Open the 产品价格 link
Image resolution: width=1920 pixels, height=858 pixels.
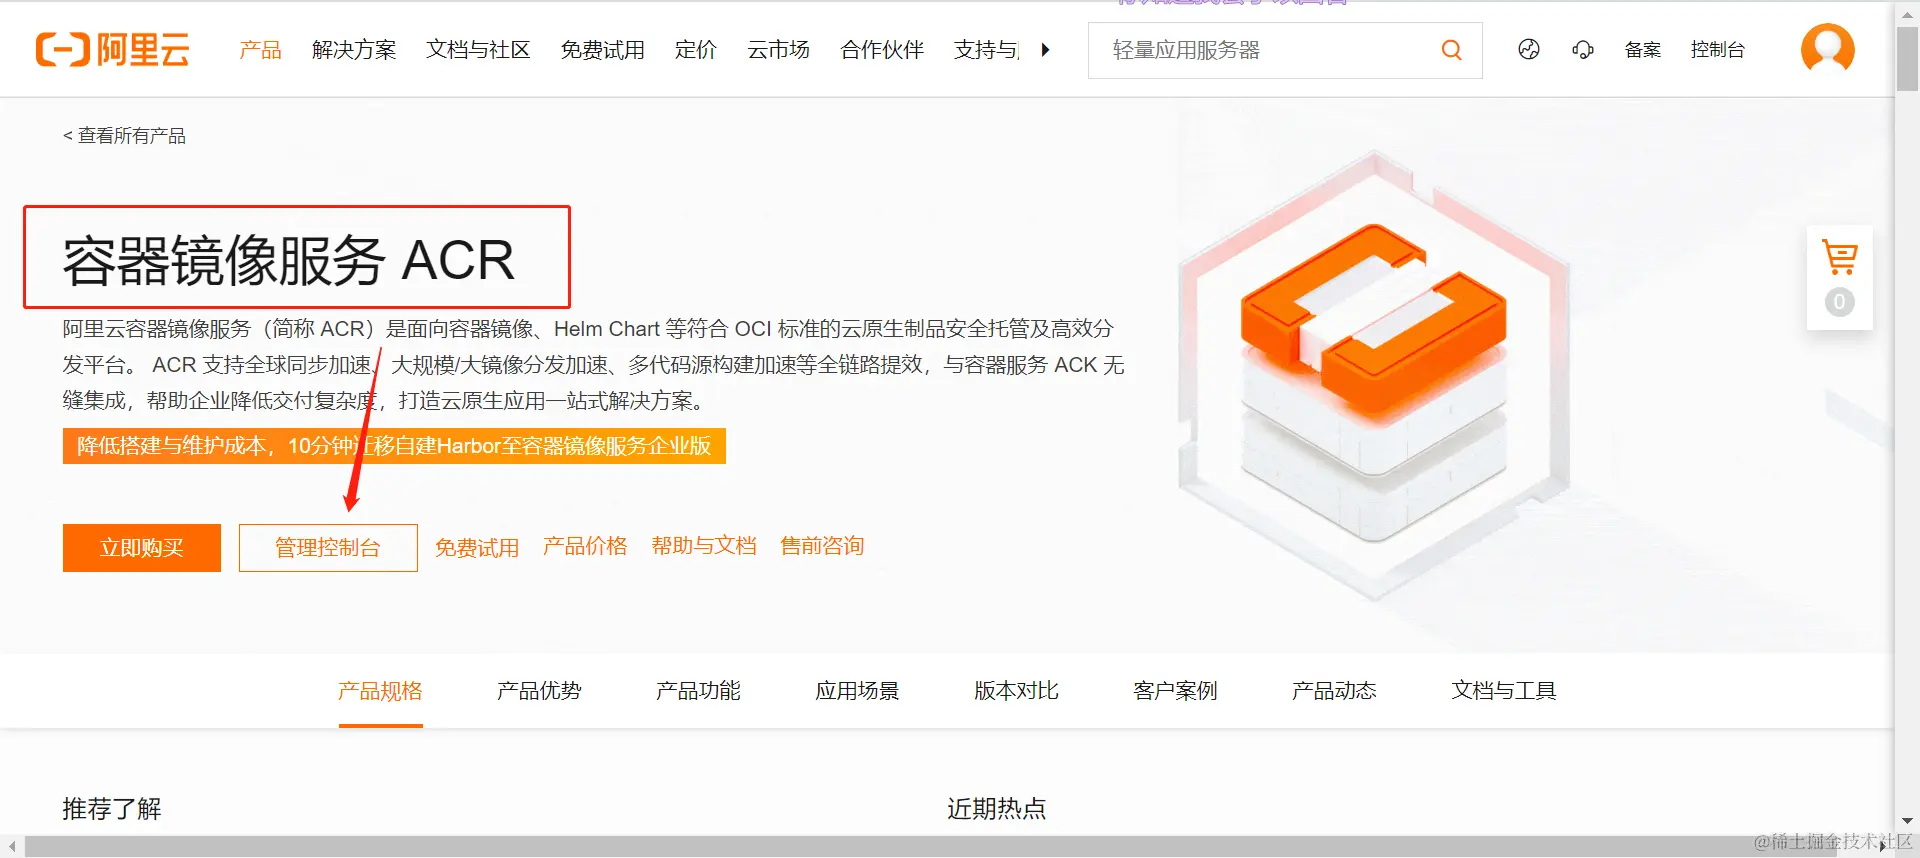point(585,545)
